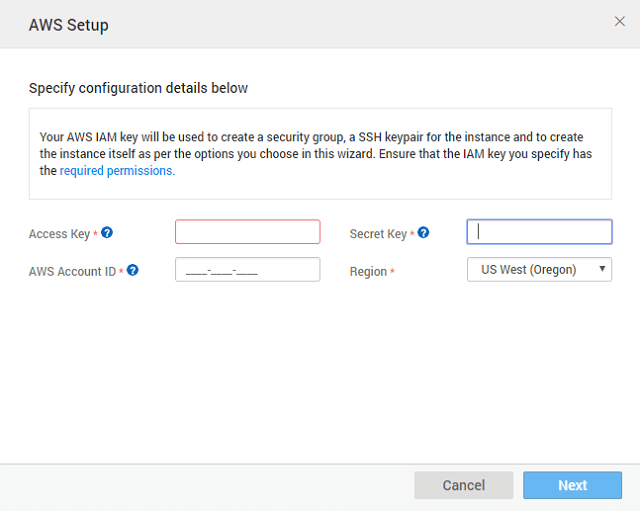Click the IAM key information message box
640x511 pixels.
click(x=319, y=153)
